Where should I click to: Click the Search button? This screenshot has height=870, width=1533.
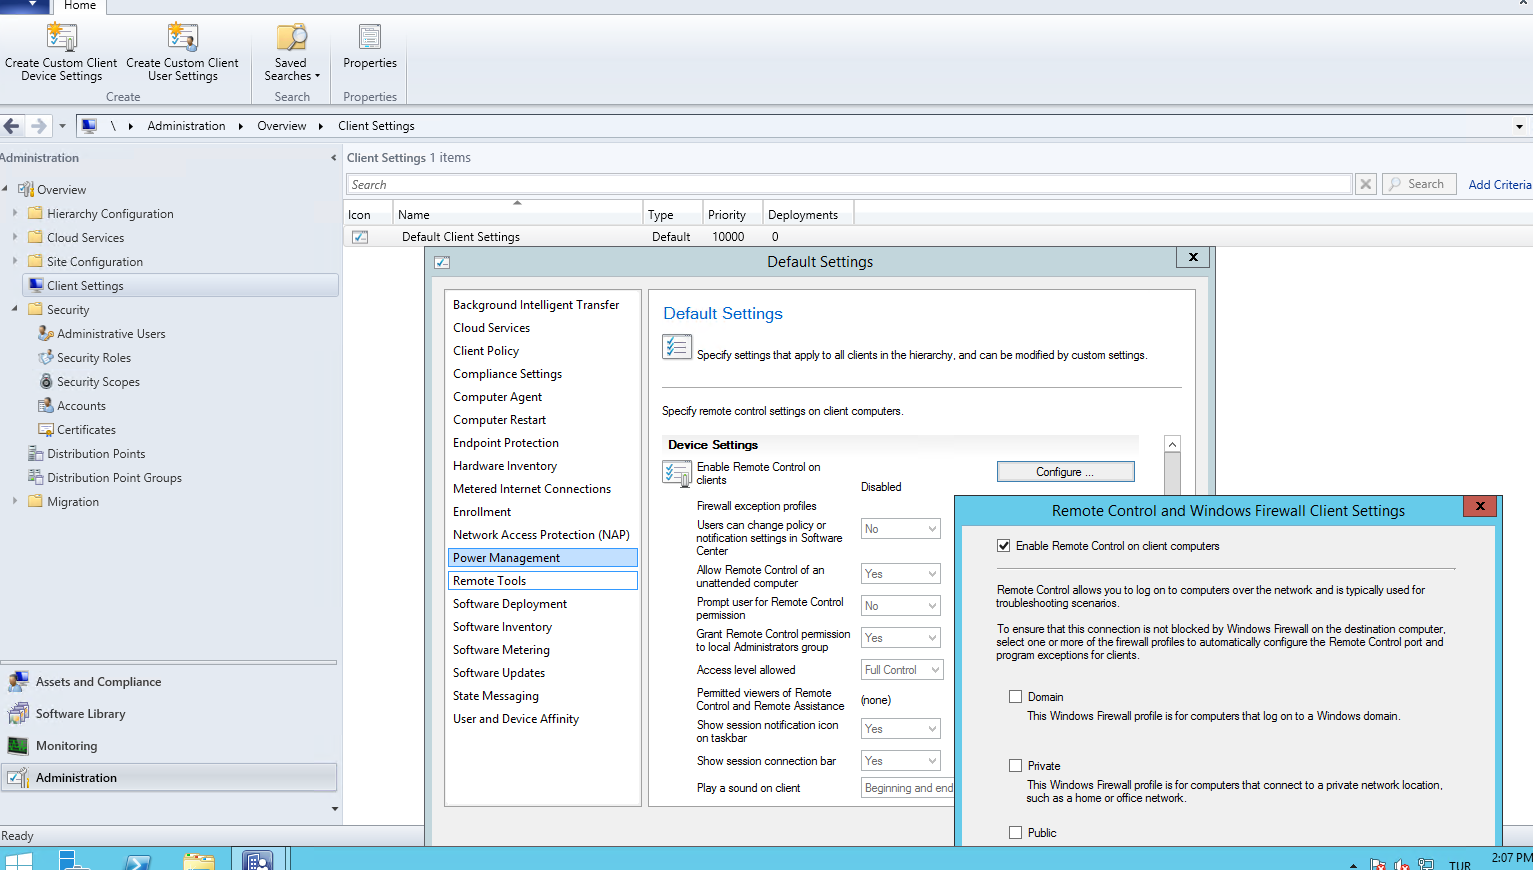1417,184
